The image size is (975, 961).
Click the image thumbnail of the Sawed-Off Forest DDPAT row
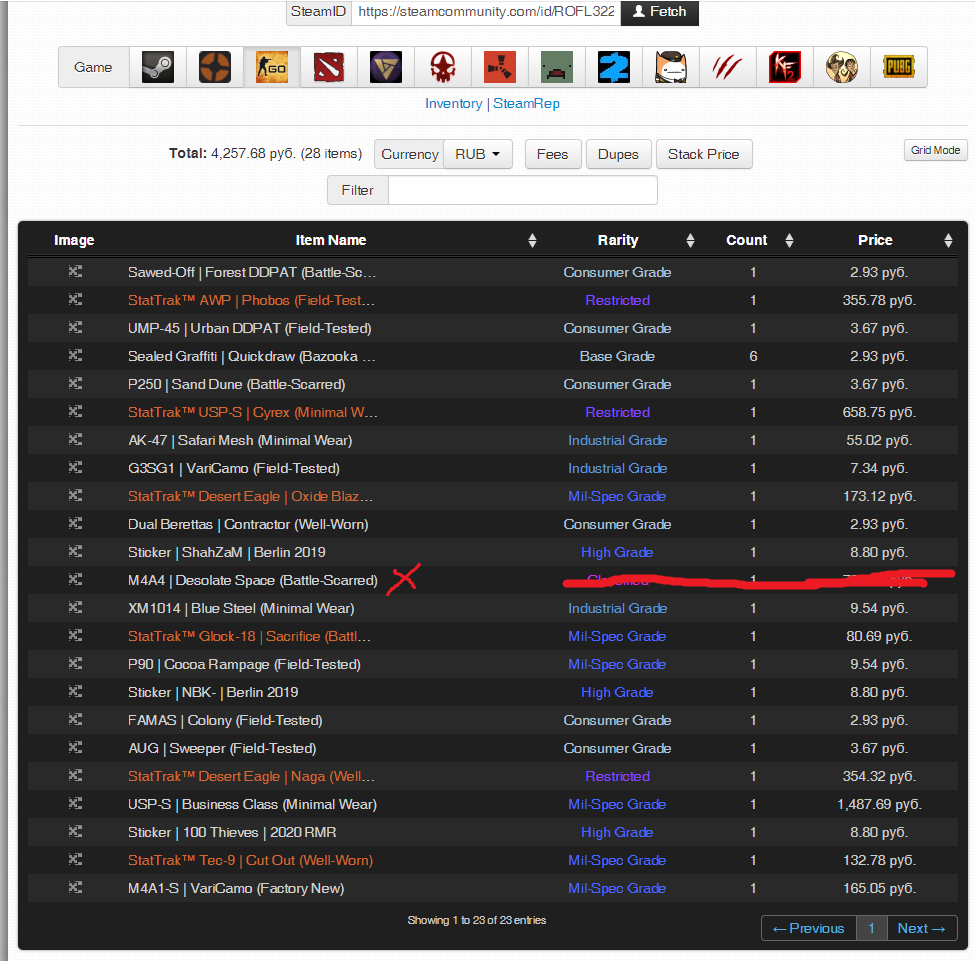[x=75, y=271]
